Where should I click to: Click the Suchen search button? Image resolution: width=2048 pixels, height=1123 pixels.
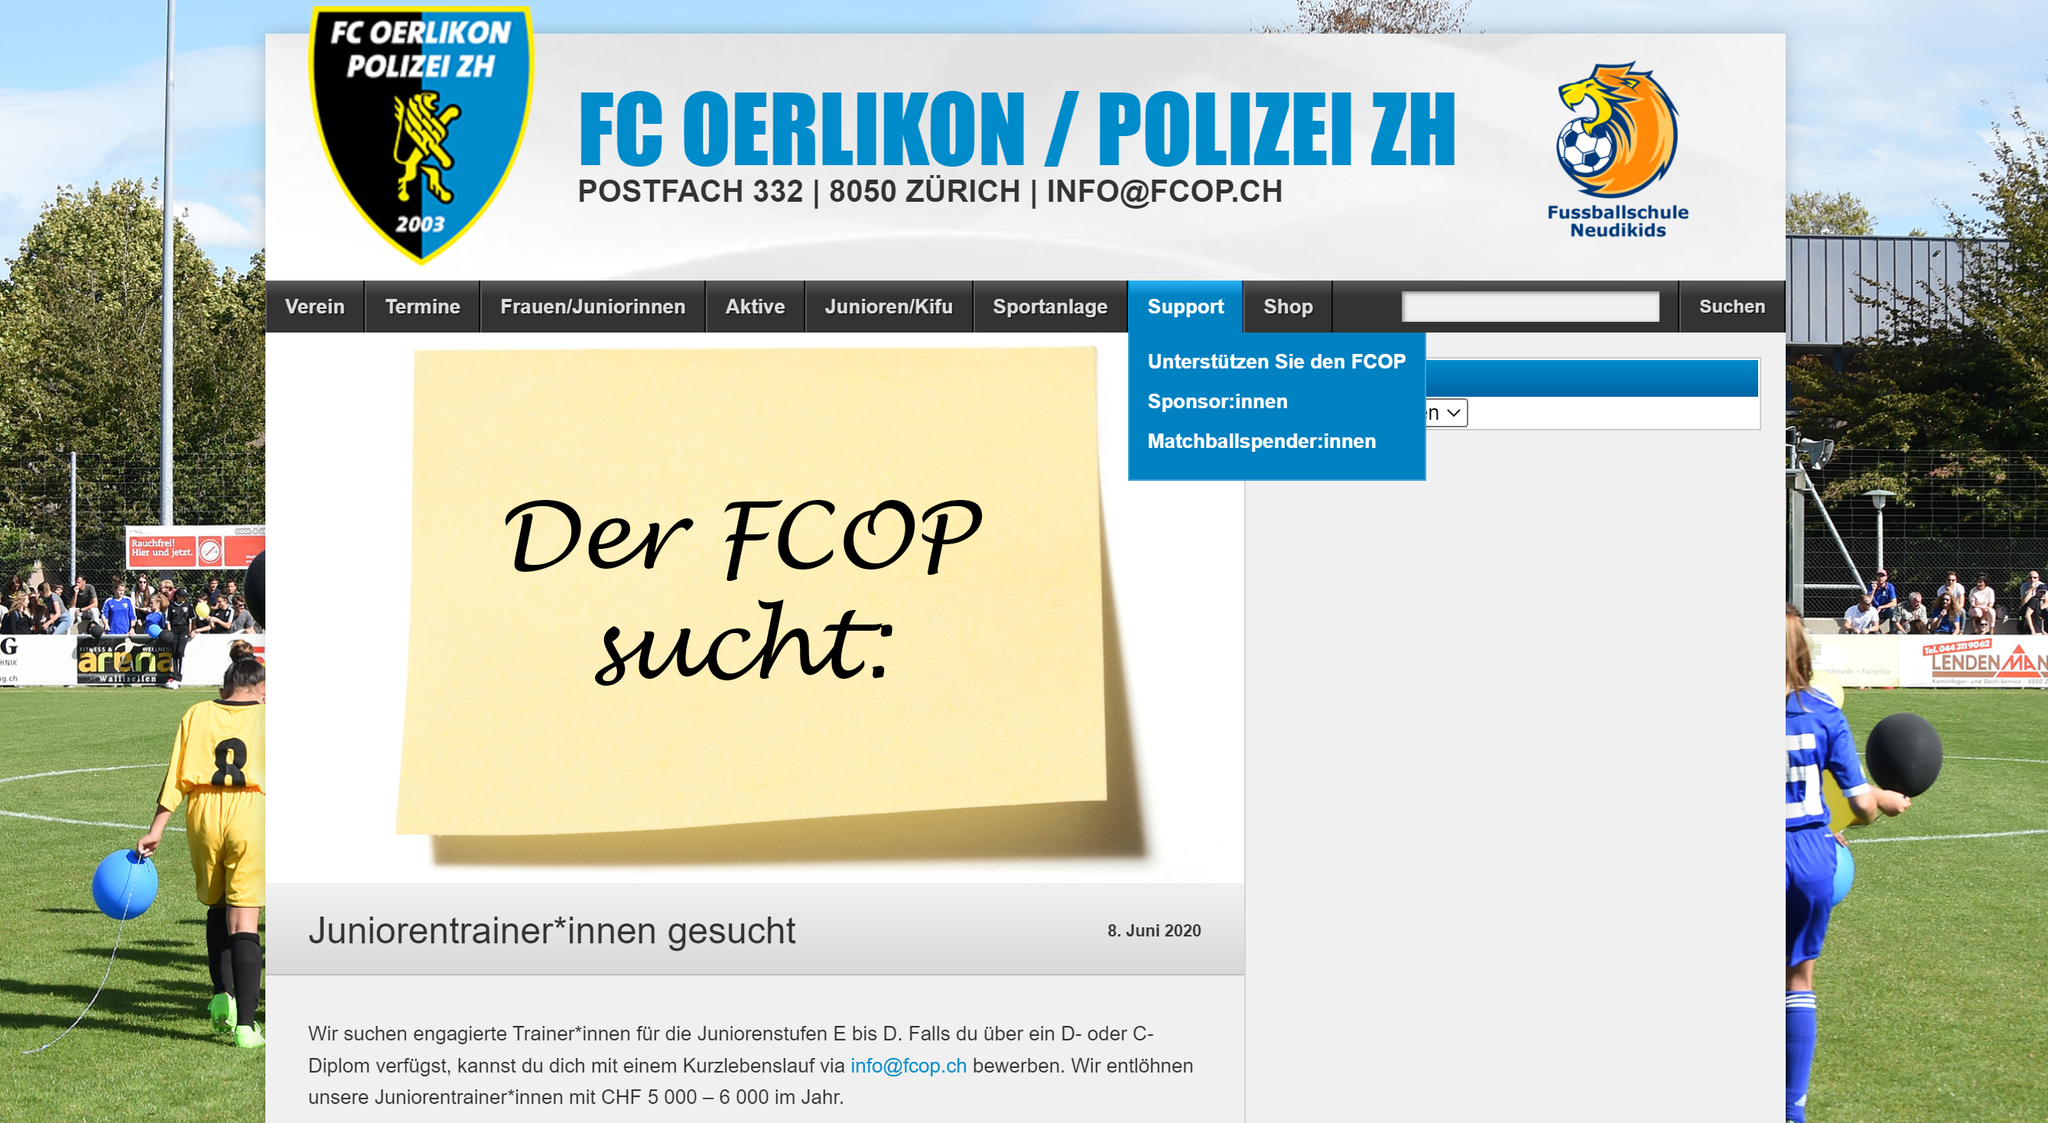[x=1732, y=307]
